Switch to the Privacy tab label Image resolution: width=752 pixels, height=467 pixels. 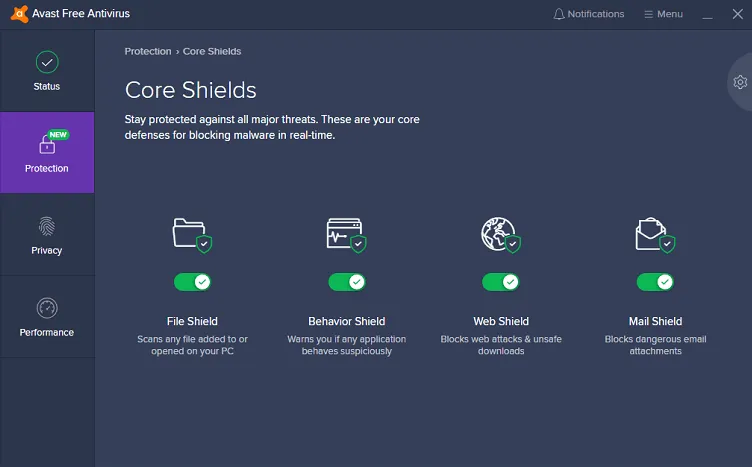coord(47,250)
